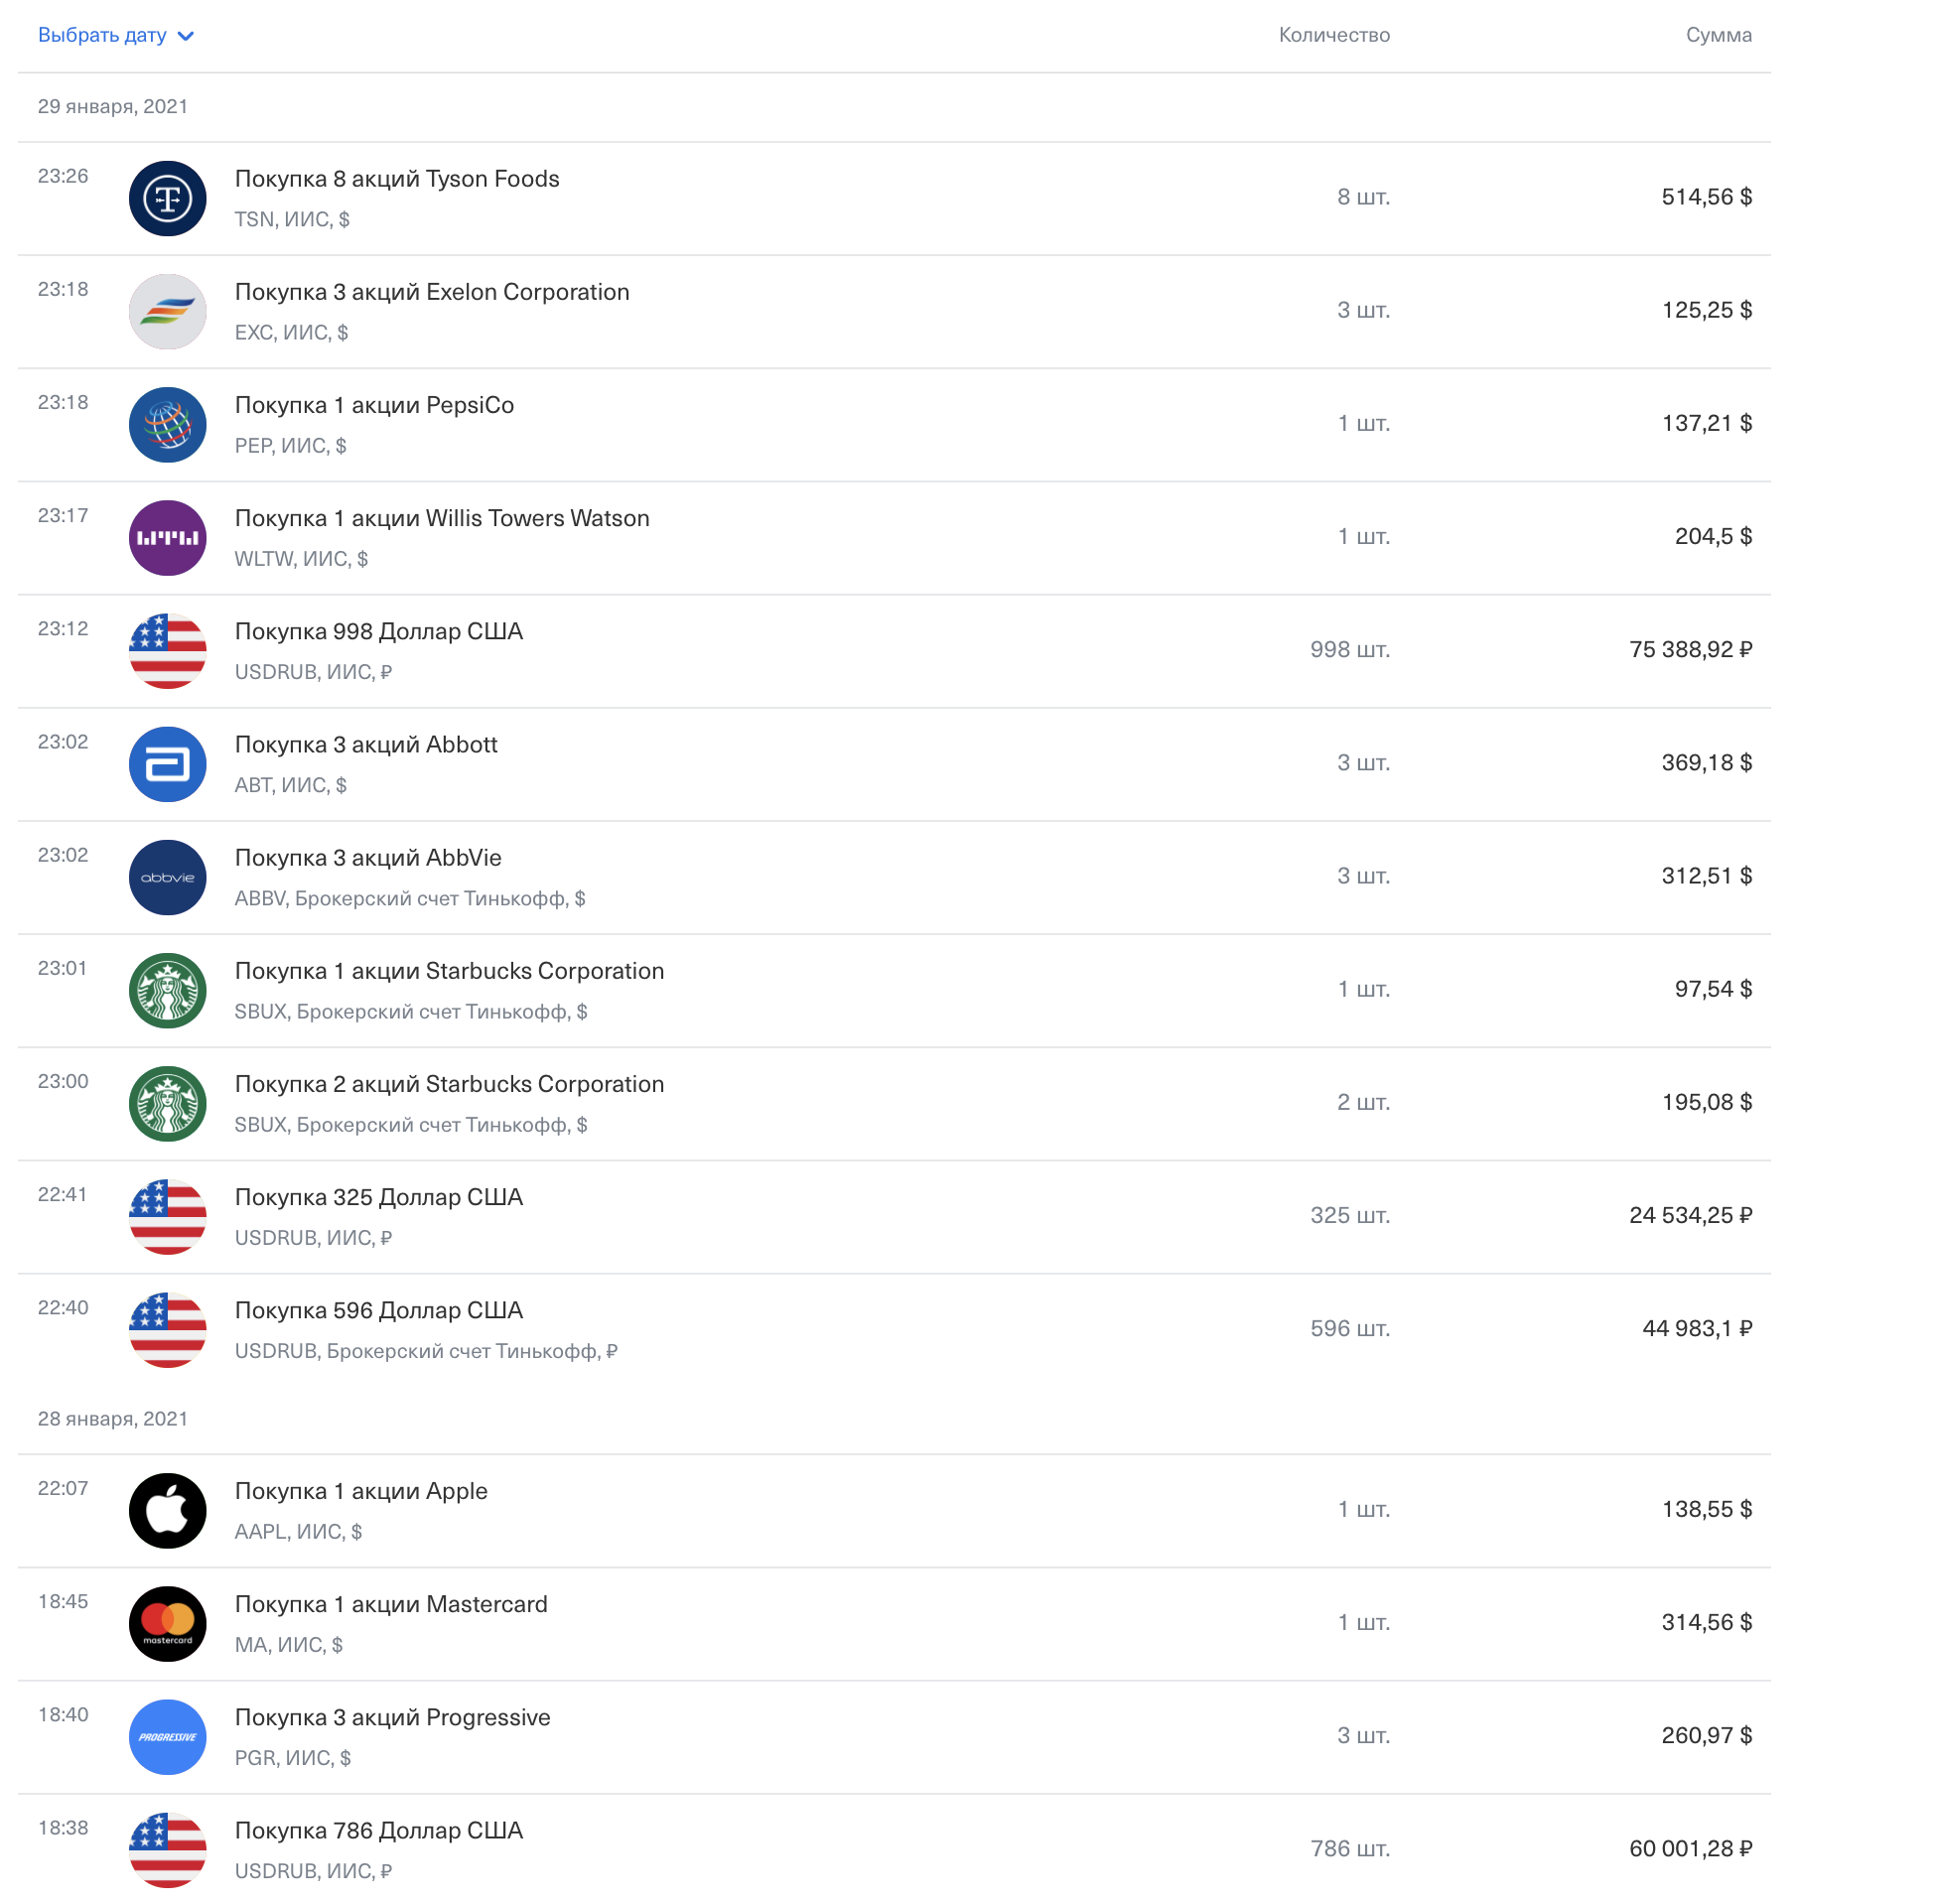This screenshot has width=1934, height=1904.
Task: Open 'Покупка 2 акций Starbucks Corporation' entry
Action: coord(449,1084)
